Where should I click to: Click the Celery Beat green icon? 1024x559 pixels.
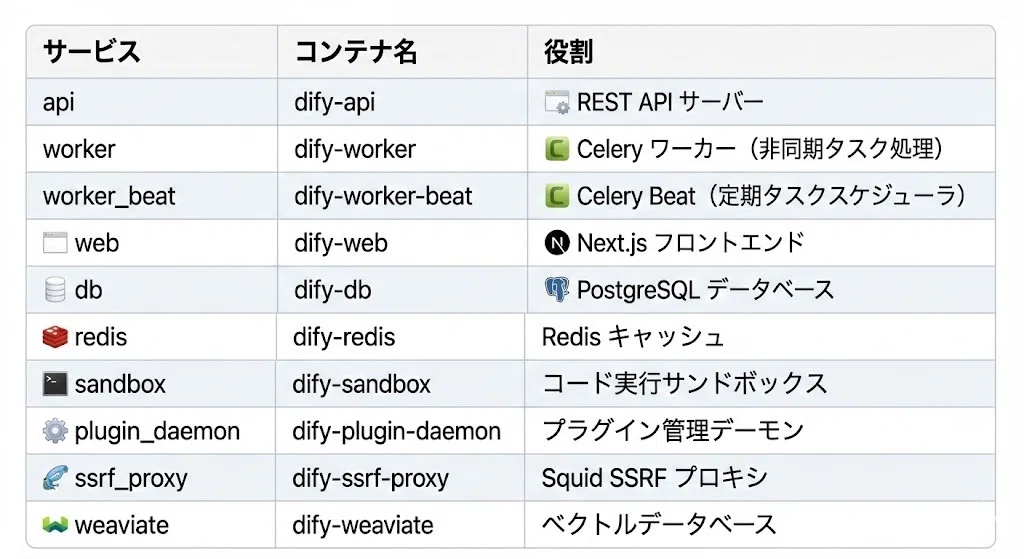[x=556, y=196]
